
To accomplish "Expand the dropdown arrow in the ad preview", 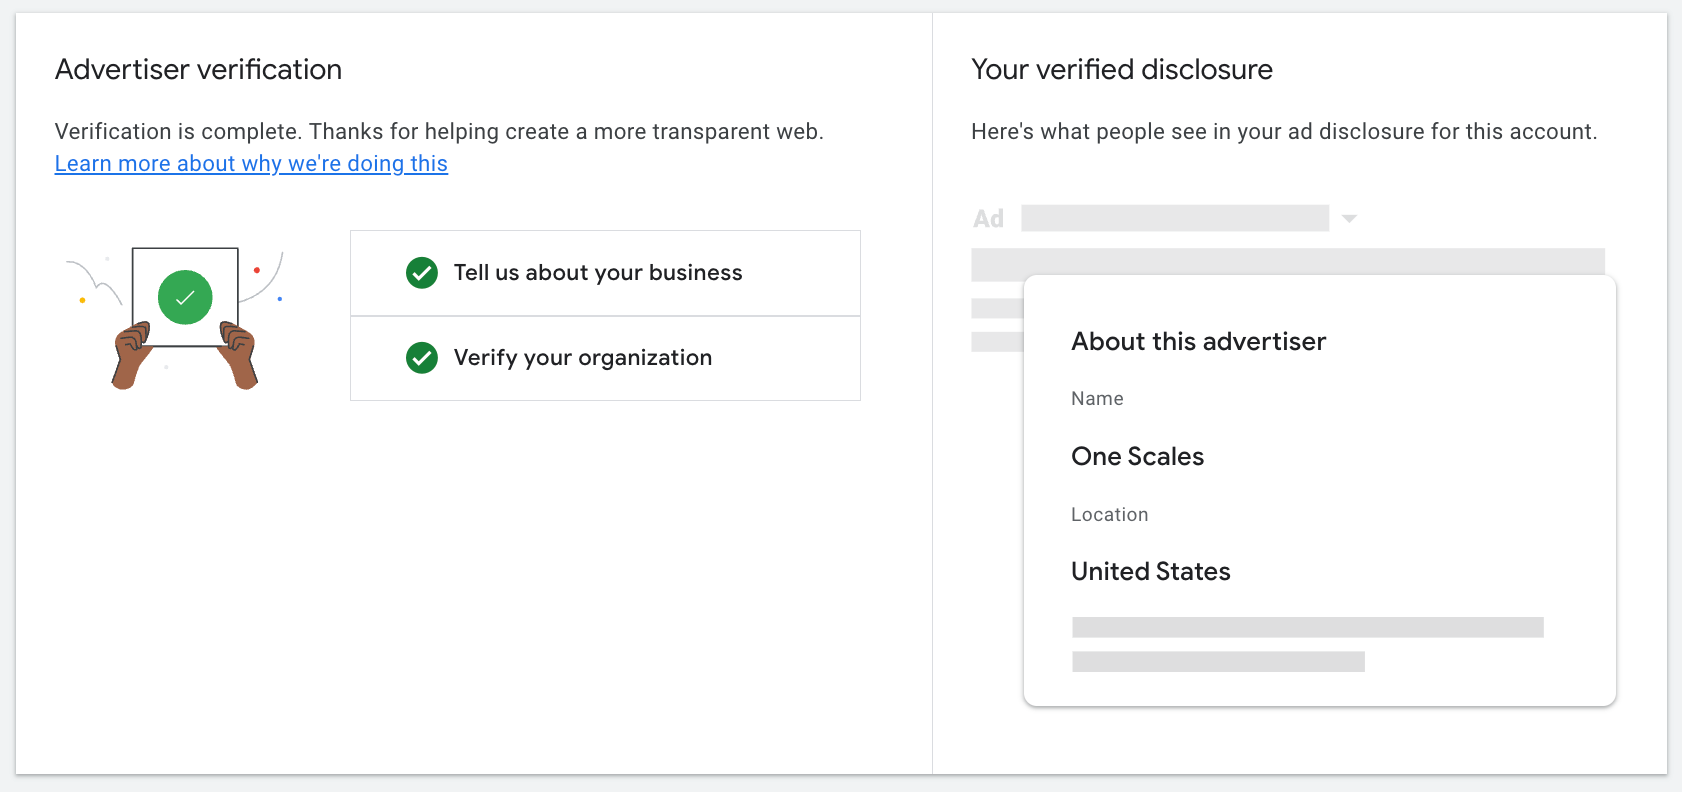I will pyautogui.click(x=1349, y=219).
